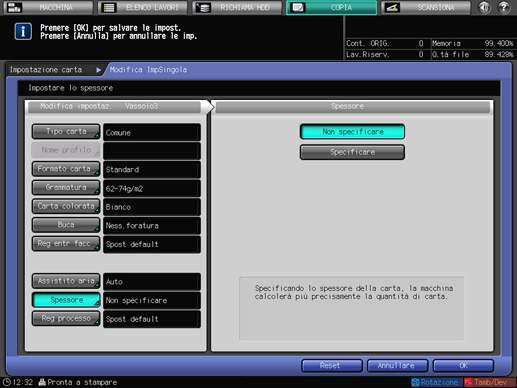Click the Spessore panel header
The image size is (517, 388).
coord(353,107)
